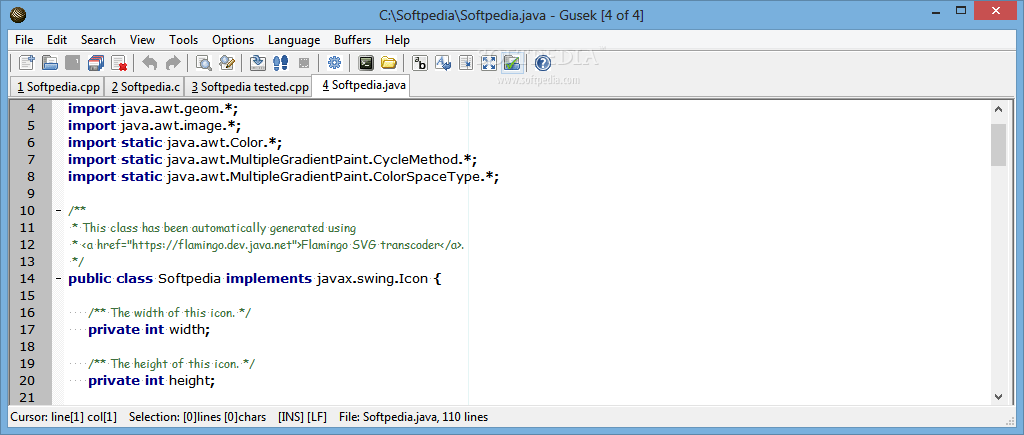
Task: Click 'File: Softpedia.java, 110 lines' in the status bar
Action: [413, 417]
